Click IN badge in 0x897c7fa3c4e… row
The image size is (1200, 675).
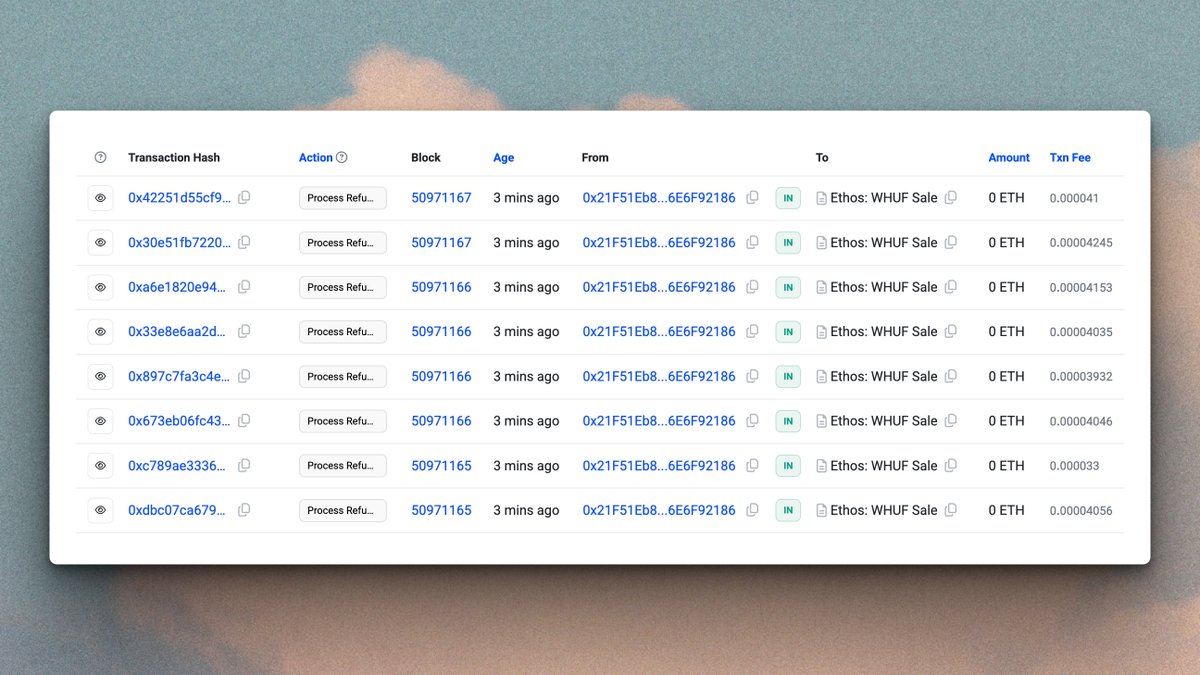[x=788, y=376]
